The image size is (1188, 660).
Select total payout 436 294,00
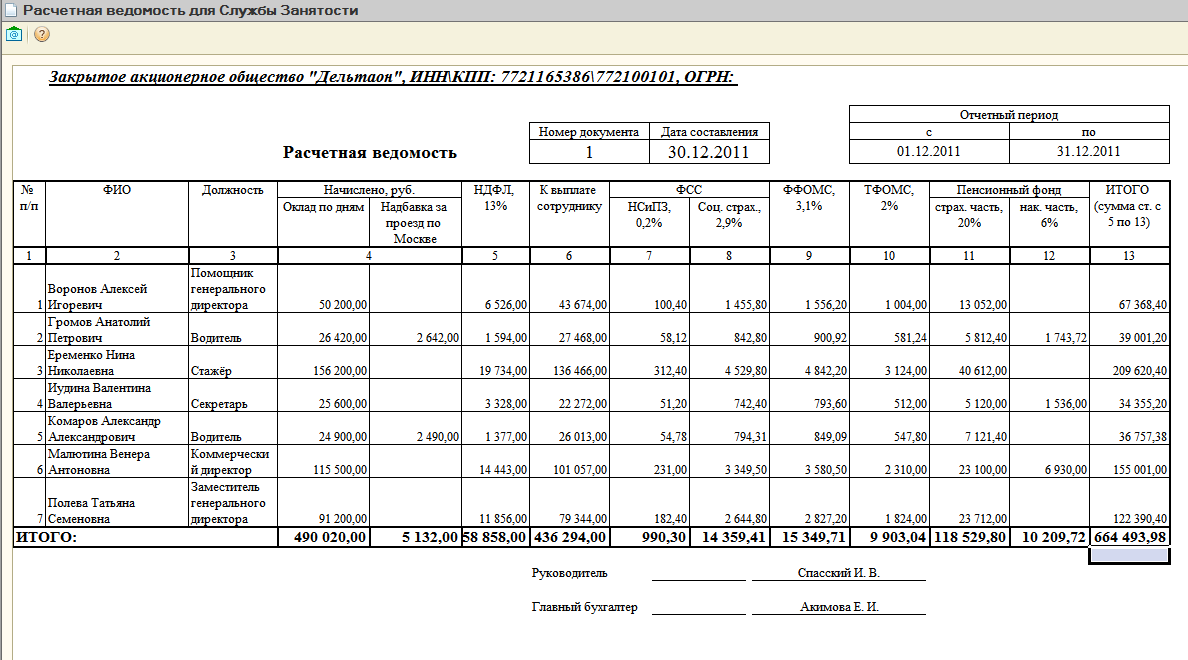[570, 537]
